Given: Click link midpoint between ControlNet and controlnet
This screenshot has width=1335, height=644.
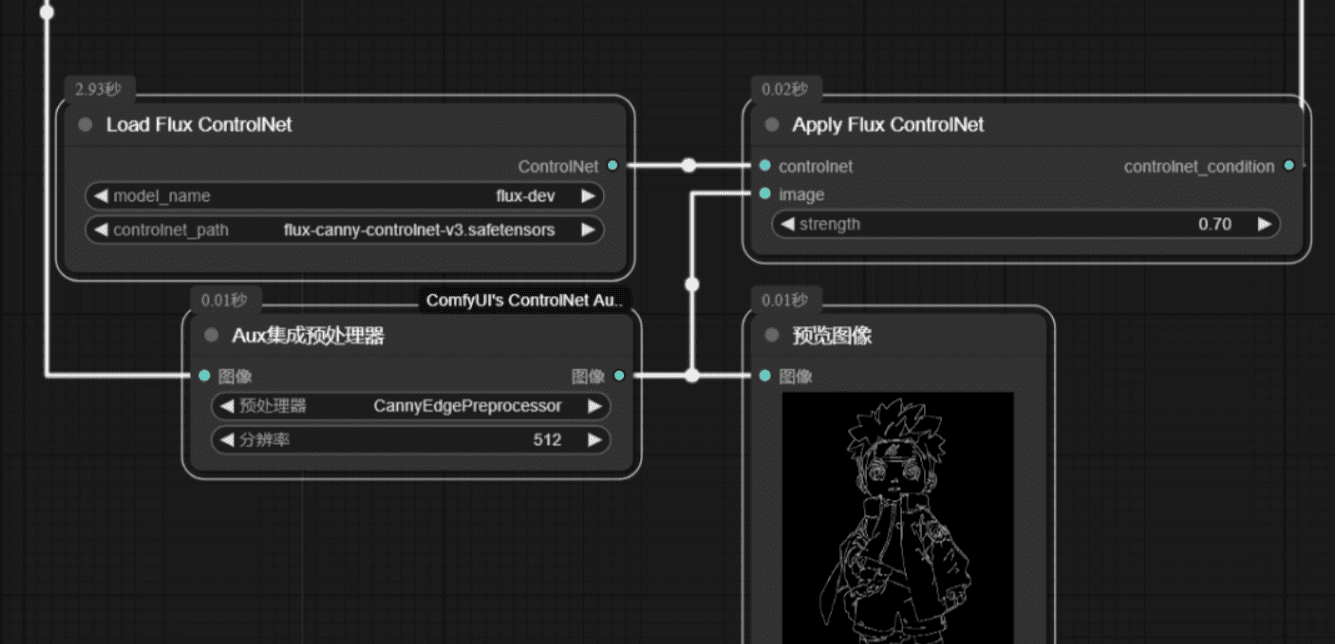Looking at the screenshot, I should coord(688,165).
